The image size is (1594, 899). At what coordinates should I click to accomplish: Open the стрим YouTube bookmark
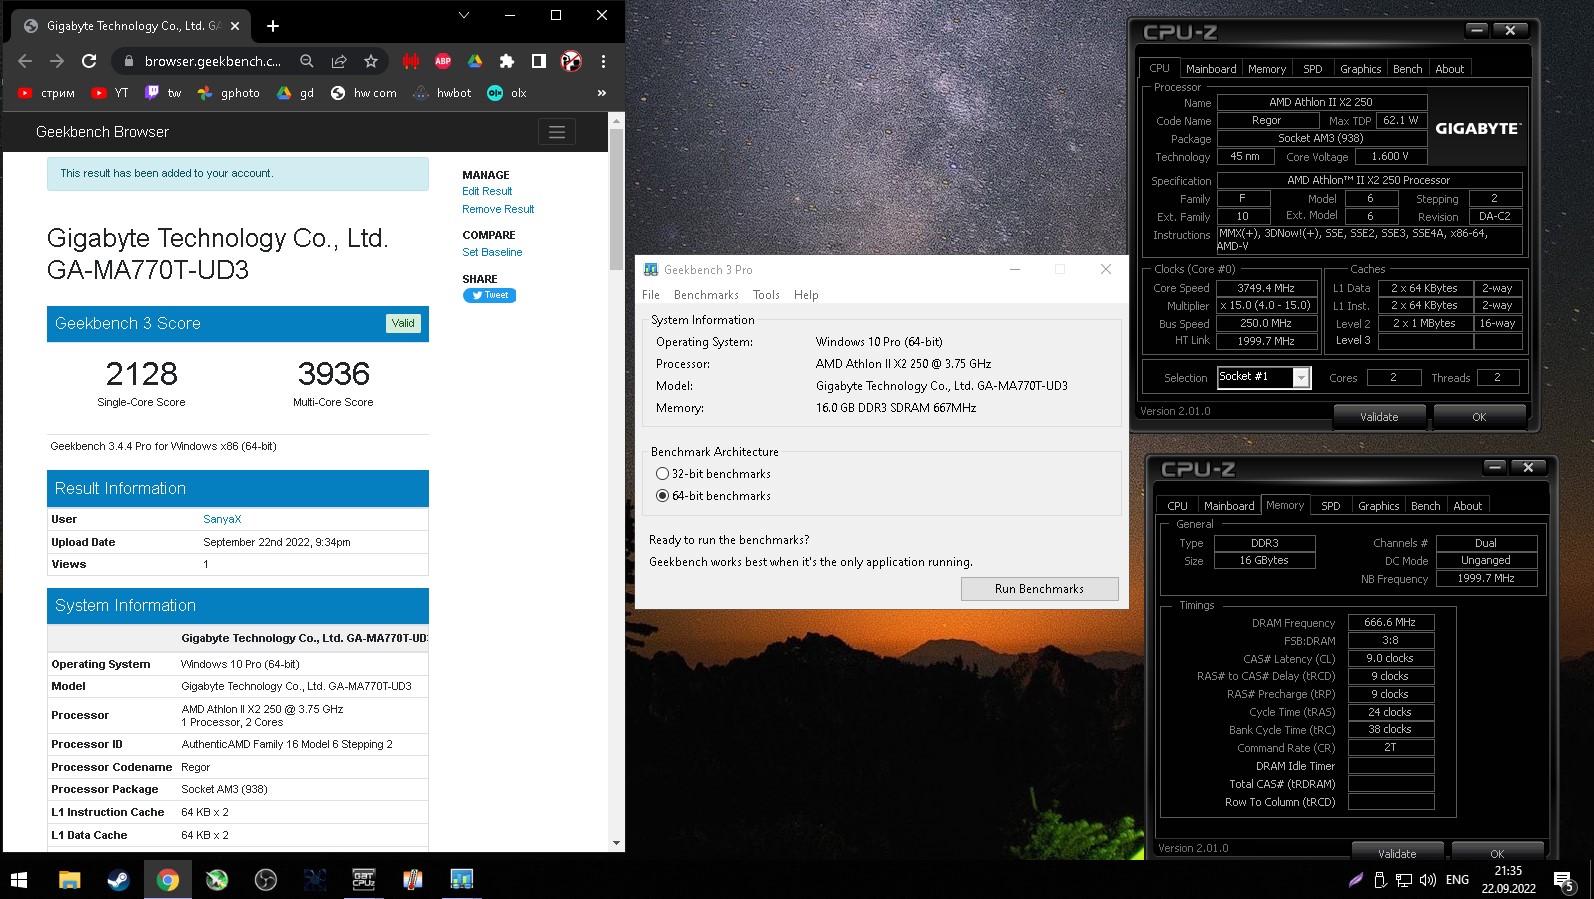pos(46,93)
